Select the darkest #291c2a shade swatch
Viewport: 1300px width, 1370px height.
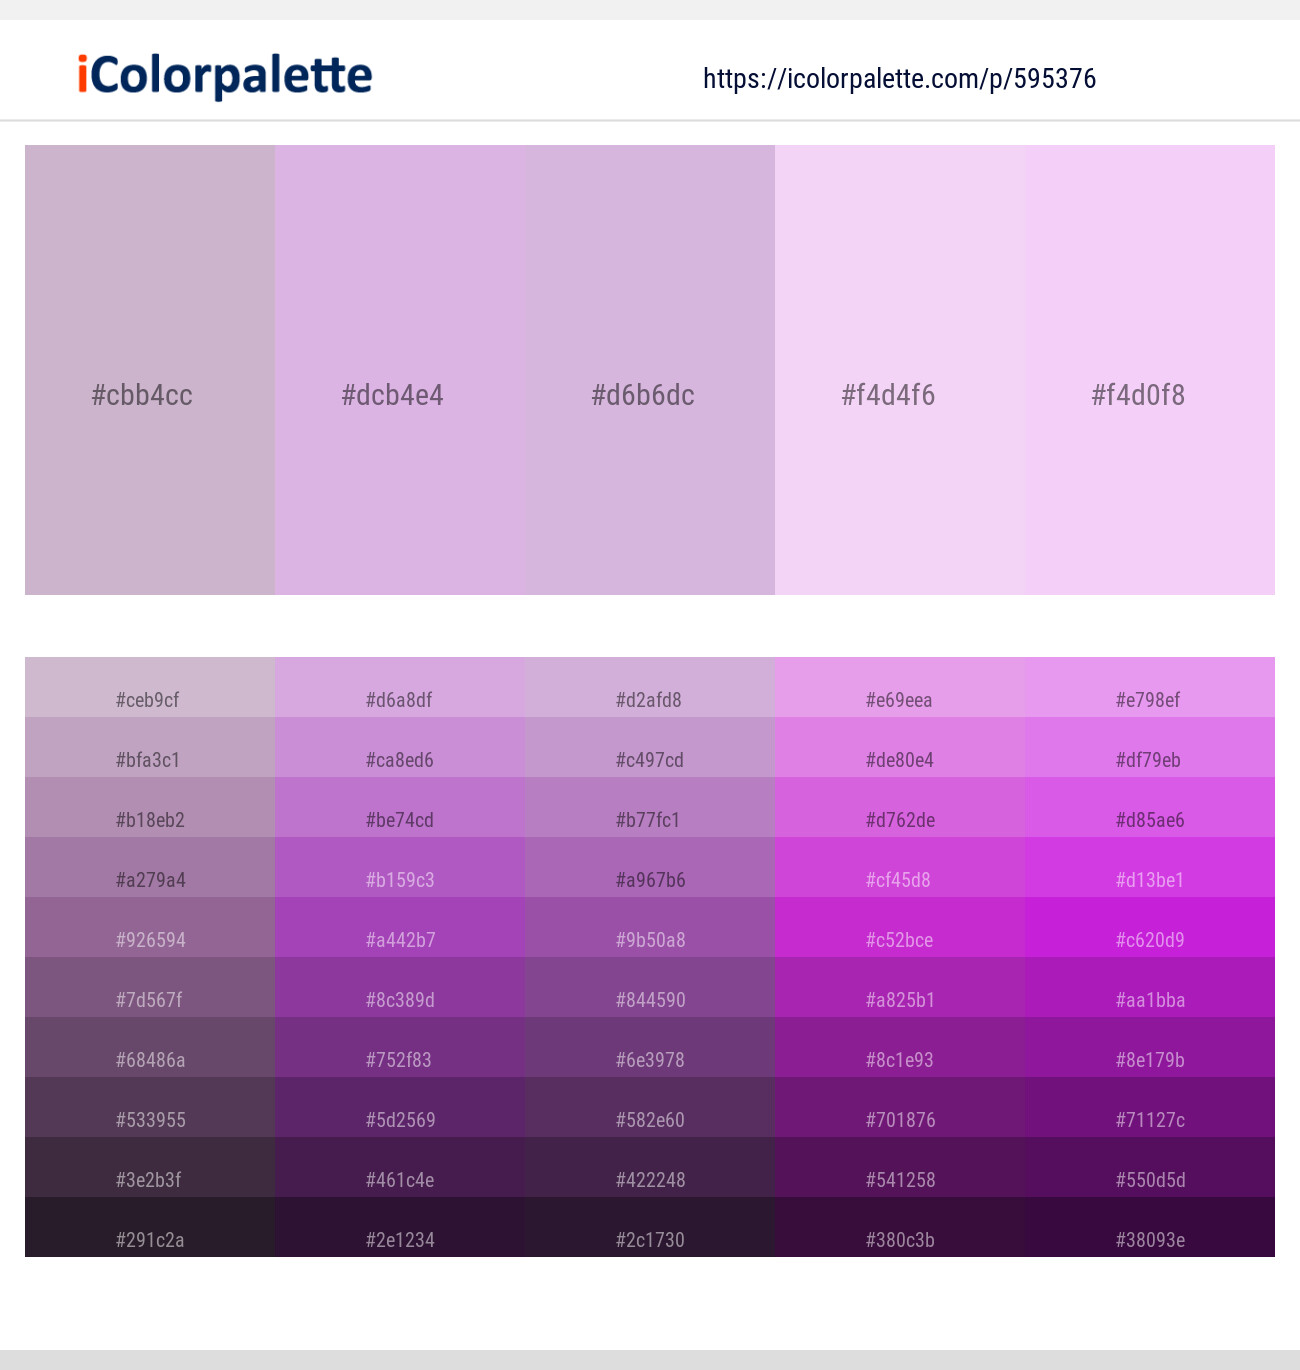pyautogui.click(x=149, y=1240)
